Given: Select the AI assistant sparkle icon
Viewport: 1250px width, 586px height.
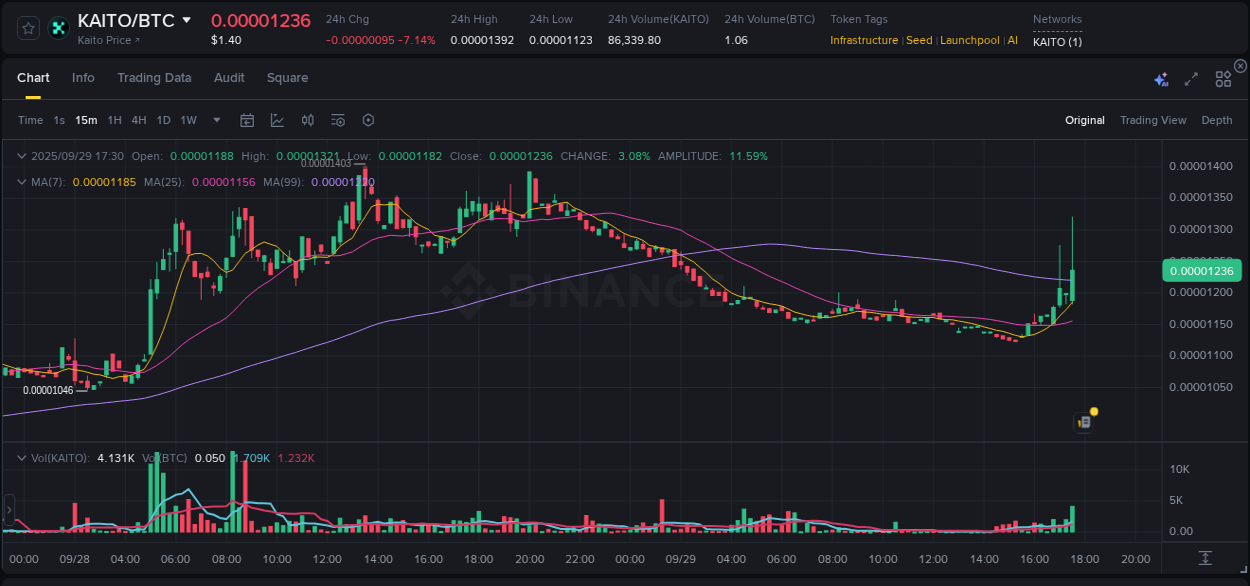Looking at the screenshot, I should (1160, 78).
